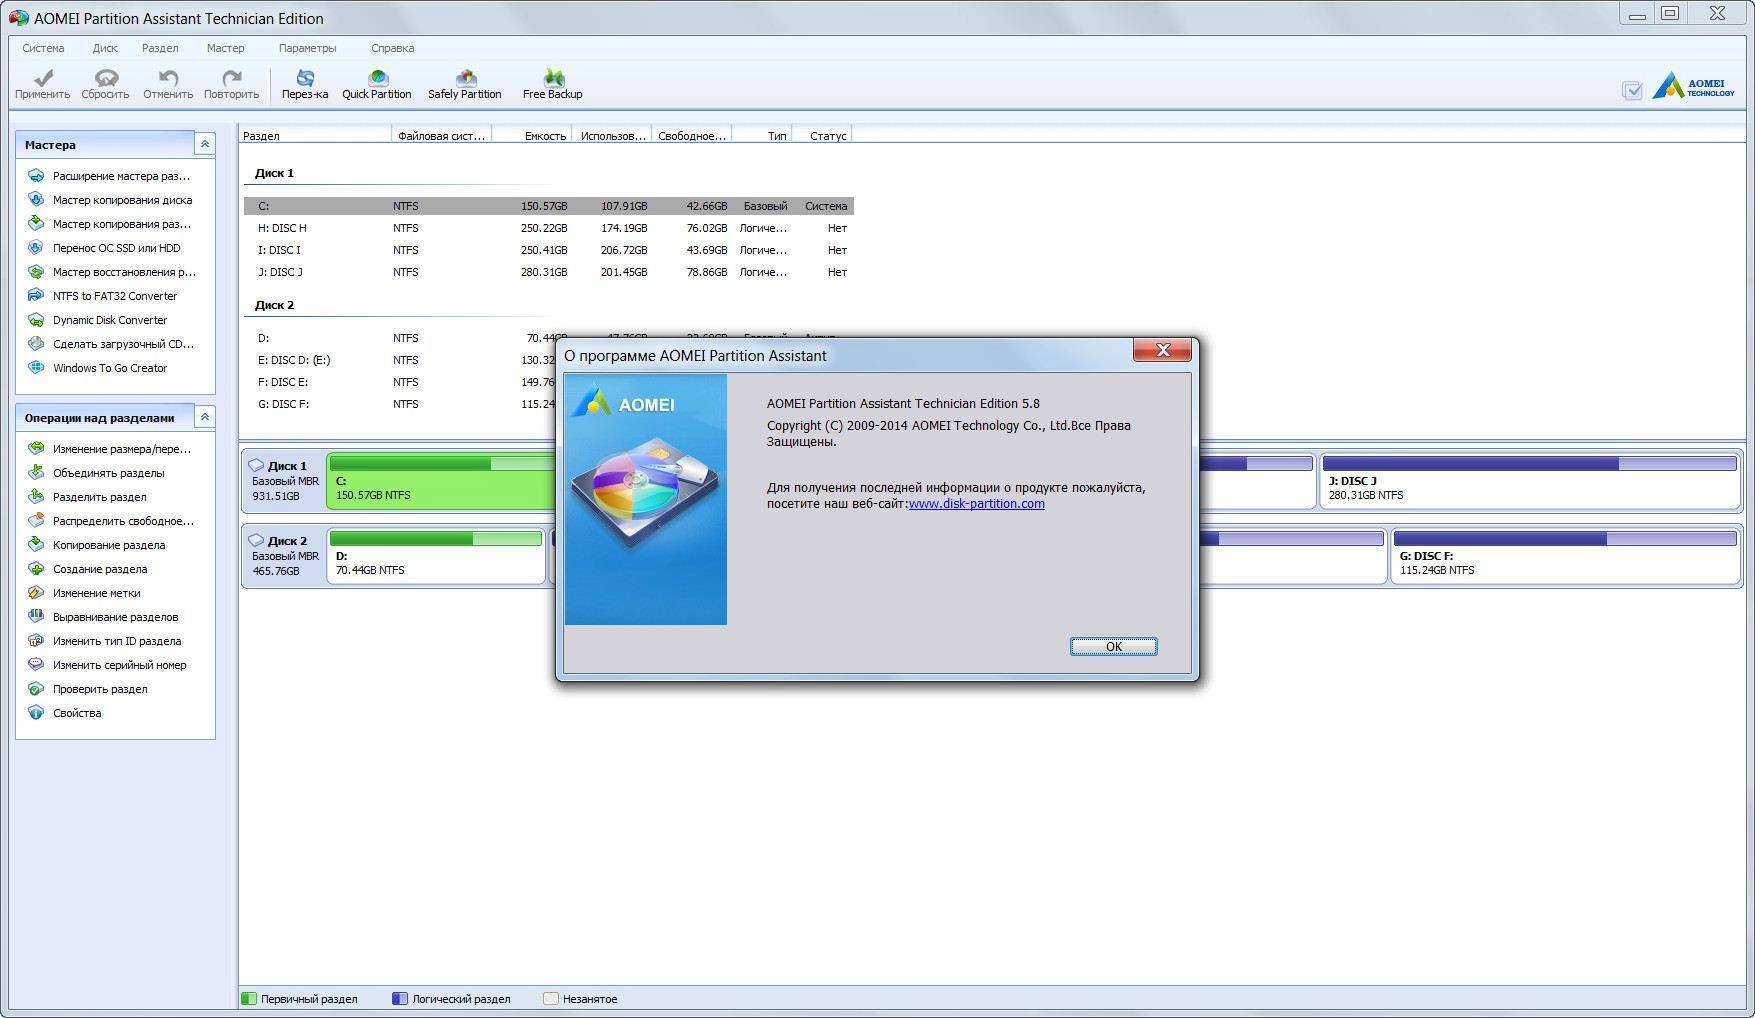Select Изменение метки operation

pos(84,593)
